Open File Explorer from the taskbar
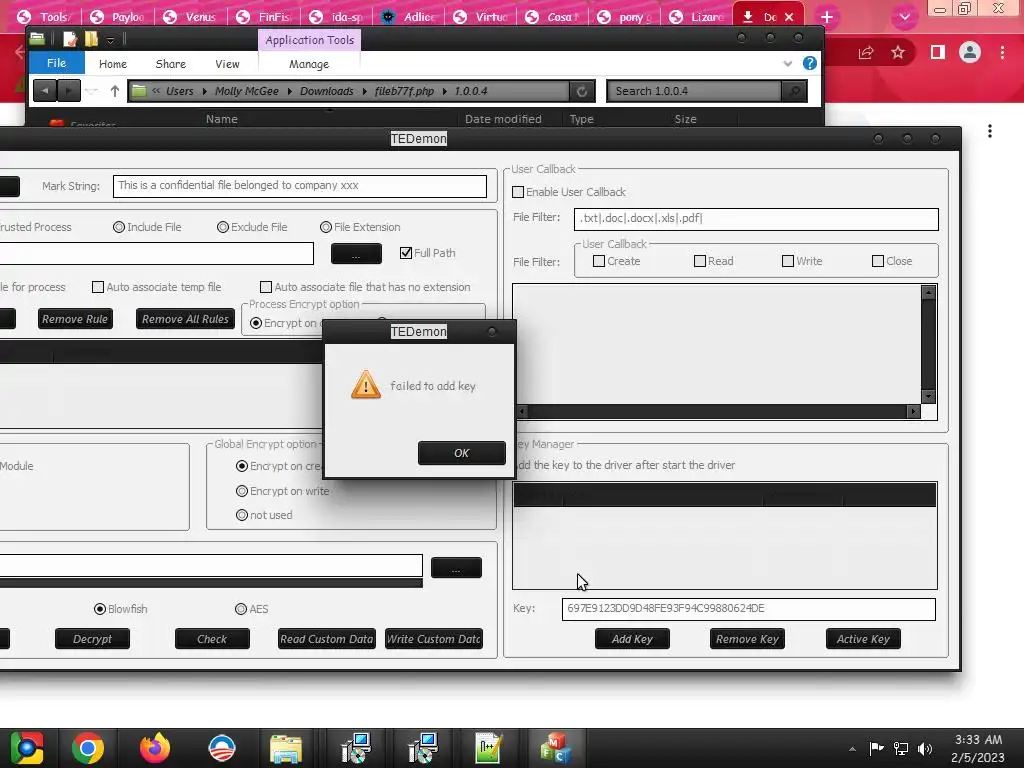 pos(286,748)
